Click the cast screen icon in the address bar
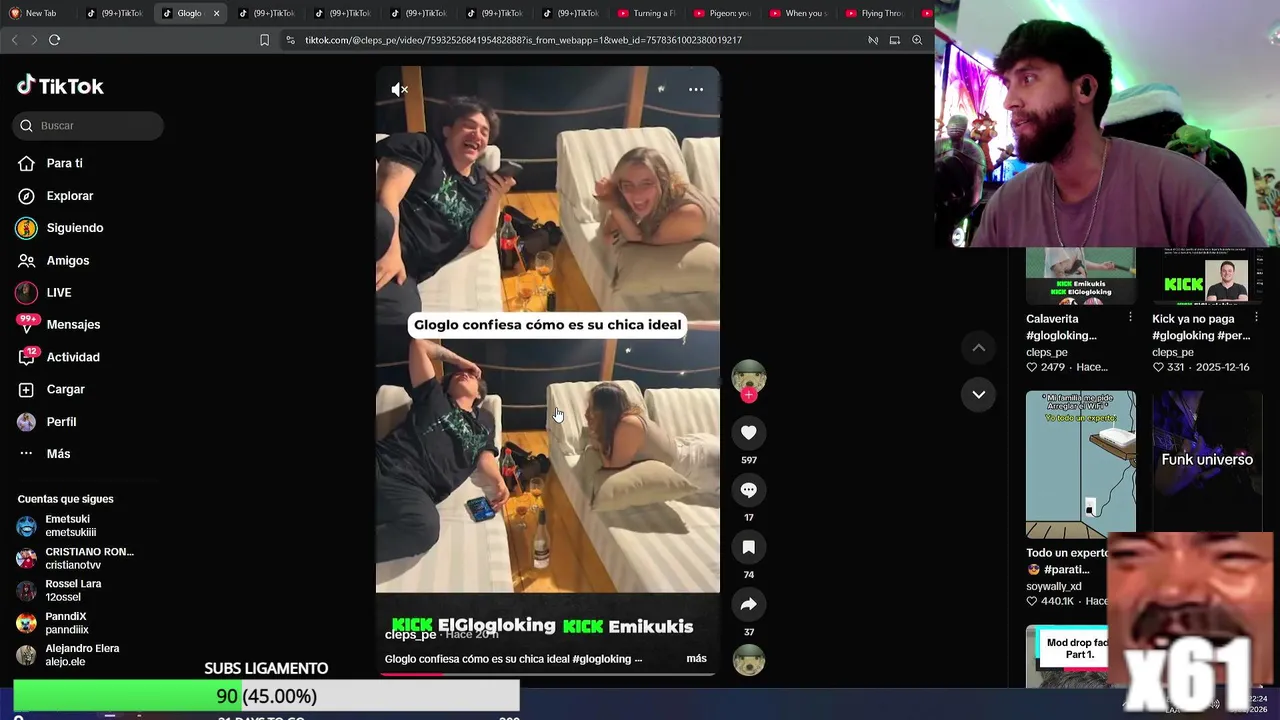Image resolution: width=1280 pixels, height=720 pixels. pos(895,40)
